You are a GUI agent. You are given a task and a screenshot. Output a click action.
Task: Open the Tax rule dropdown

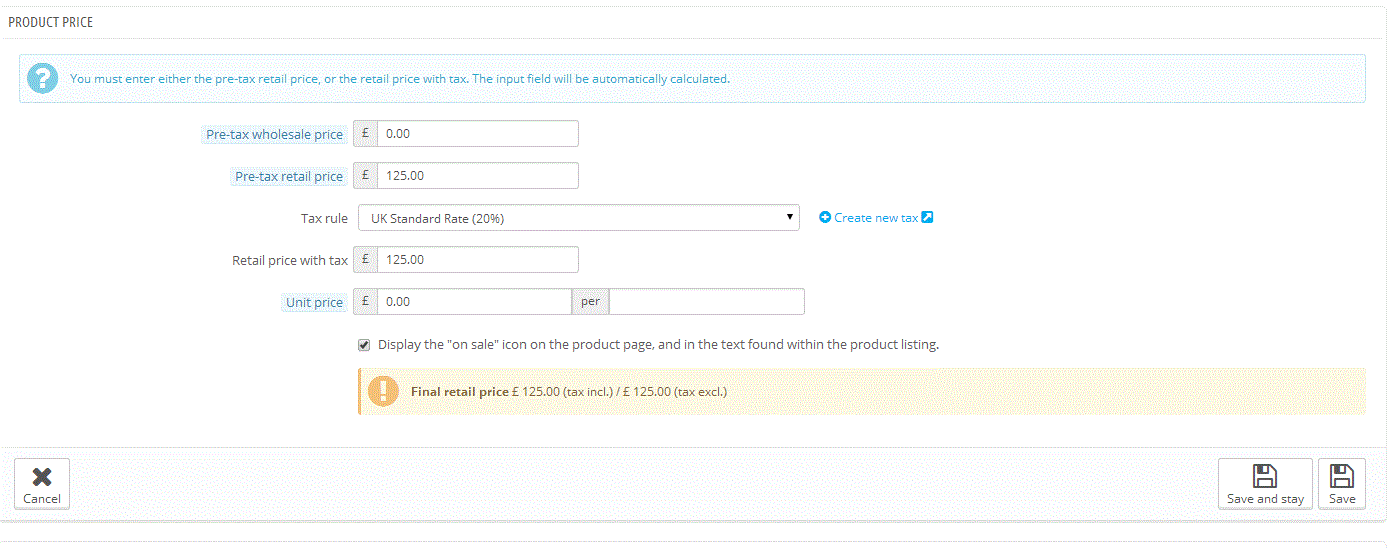(x=578, y=218)
